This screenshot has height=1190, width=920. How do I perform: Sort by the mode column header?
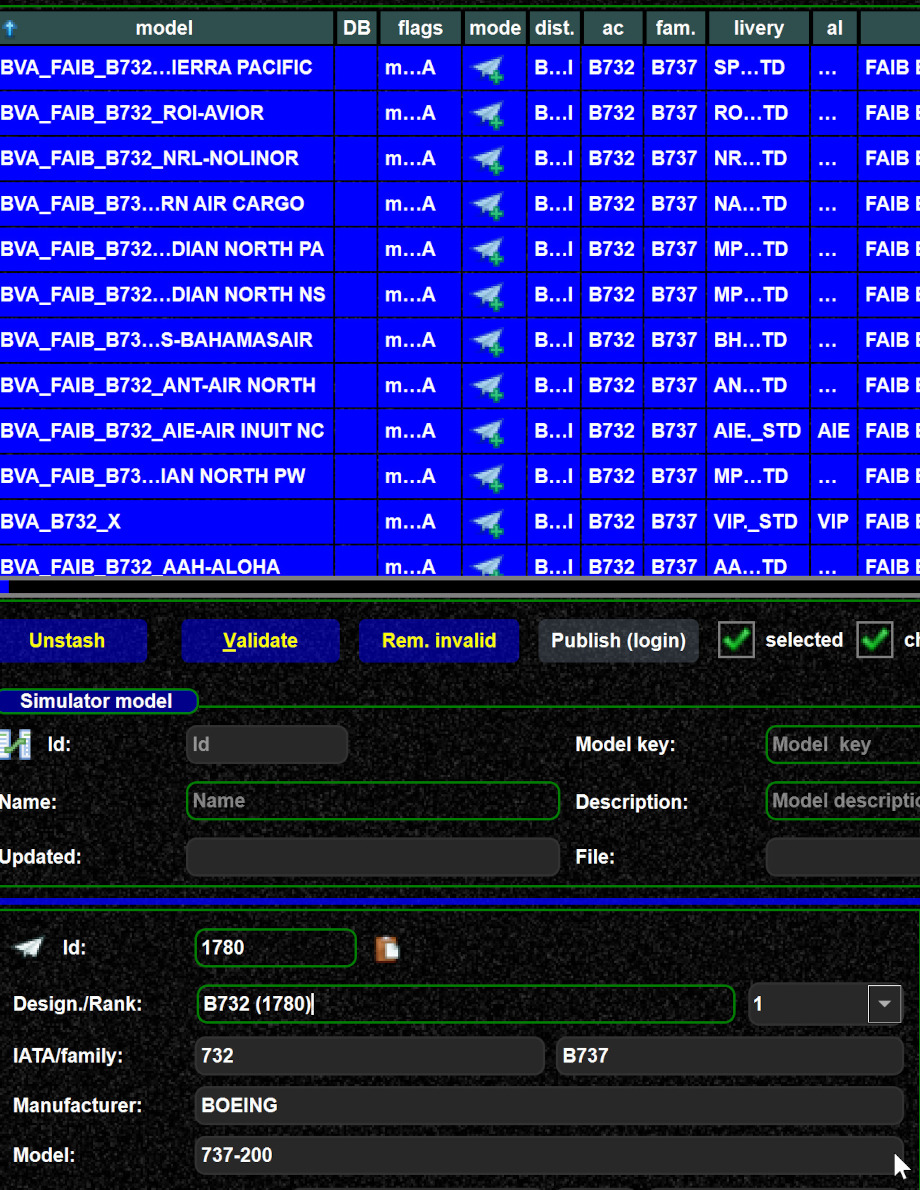495,28
